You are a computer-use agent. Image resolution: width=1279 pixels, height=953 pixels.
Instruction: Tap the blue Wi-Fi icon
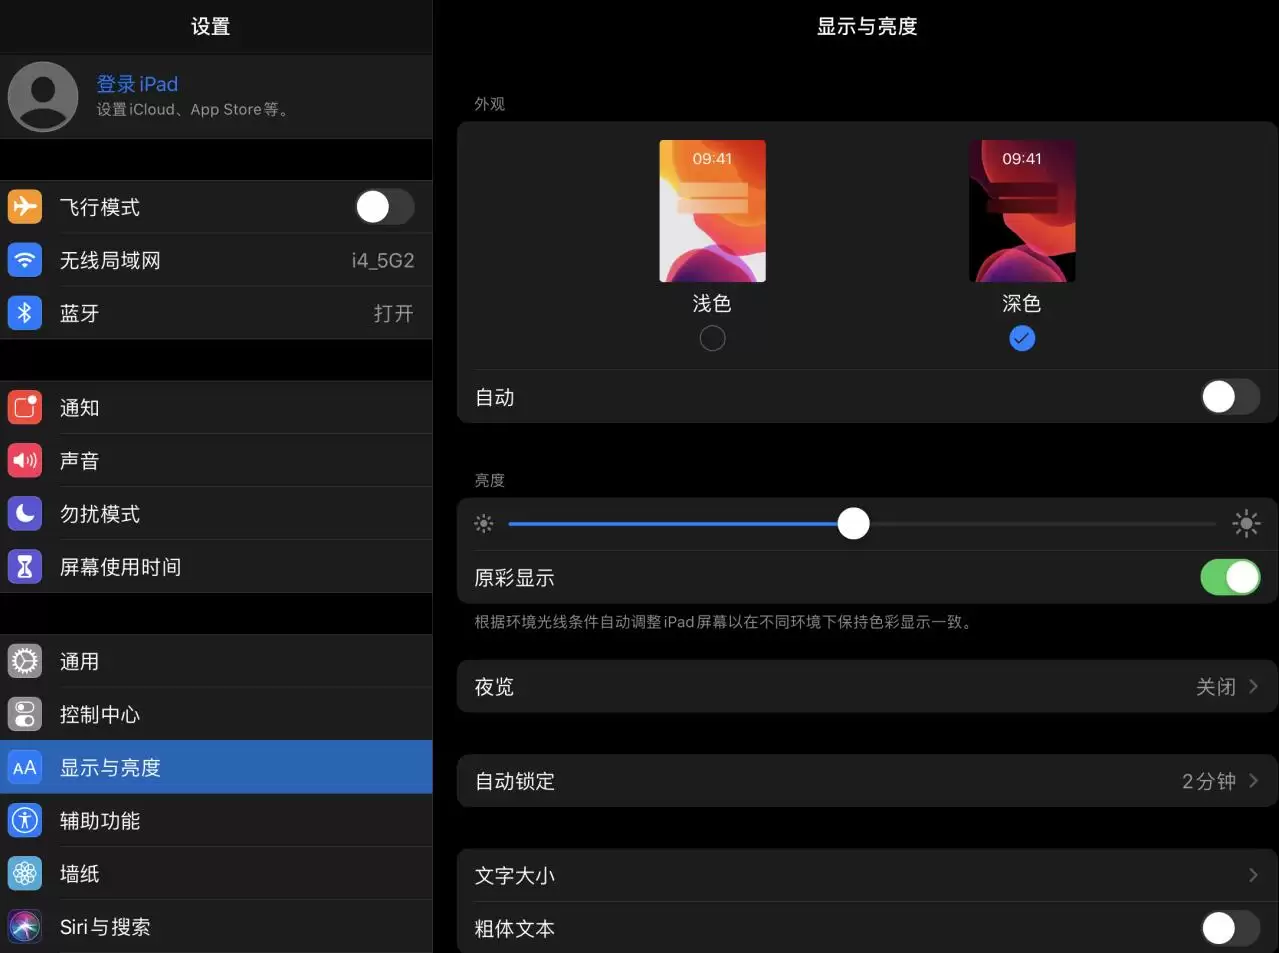pyautogui.click(x=25, y=260)
